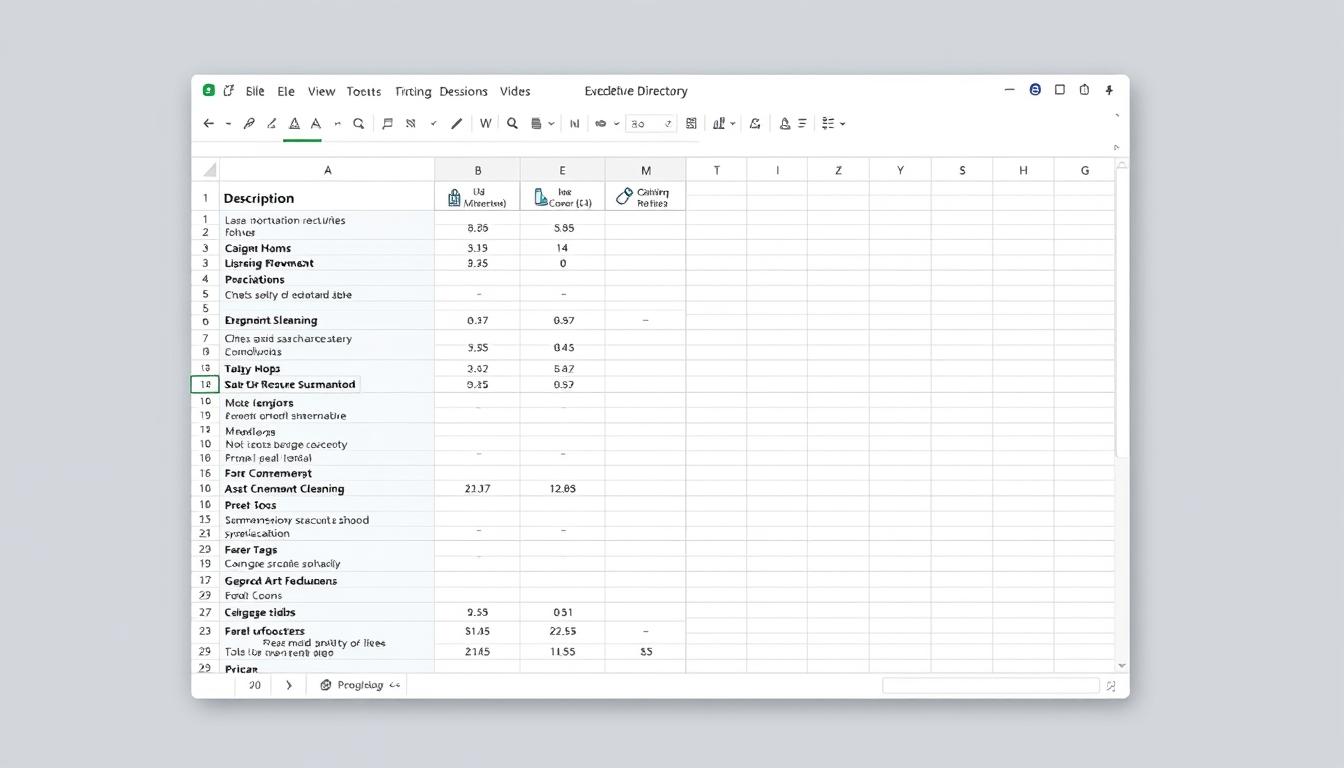Click the green spreadsheet app icon
The width and height of the screenshot is (1344, 768).
208,90
